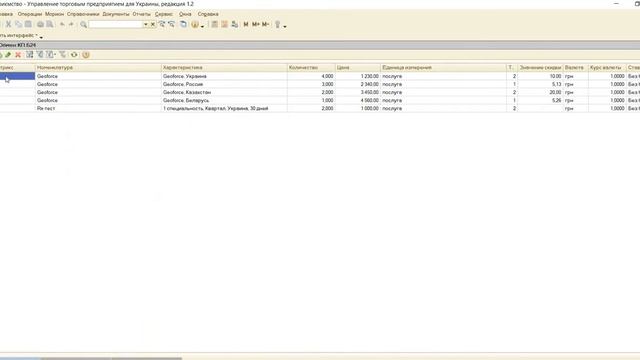Image resolution: width=640 pixels, height=360 pixels.
Task: Open the Документы menu
Action: click(x=116, y=14)
